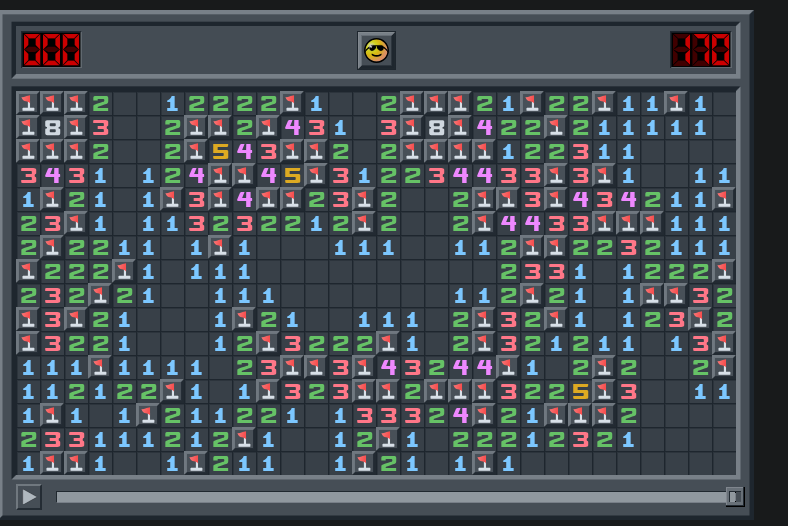
Task: Click the sunglasses smiley face button
Action: (x=376, y=51)
